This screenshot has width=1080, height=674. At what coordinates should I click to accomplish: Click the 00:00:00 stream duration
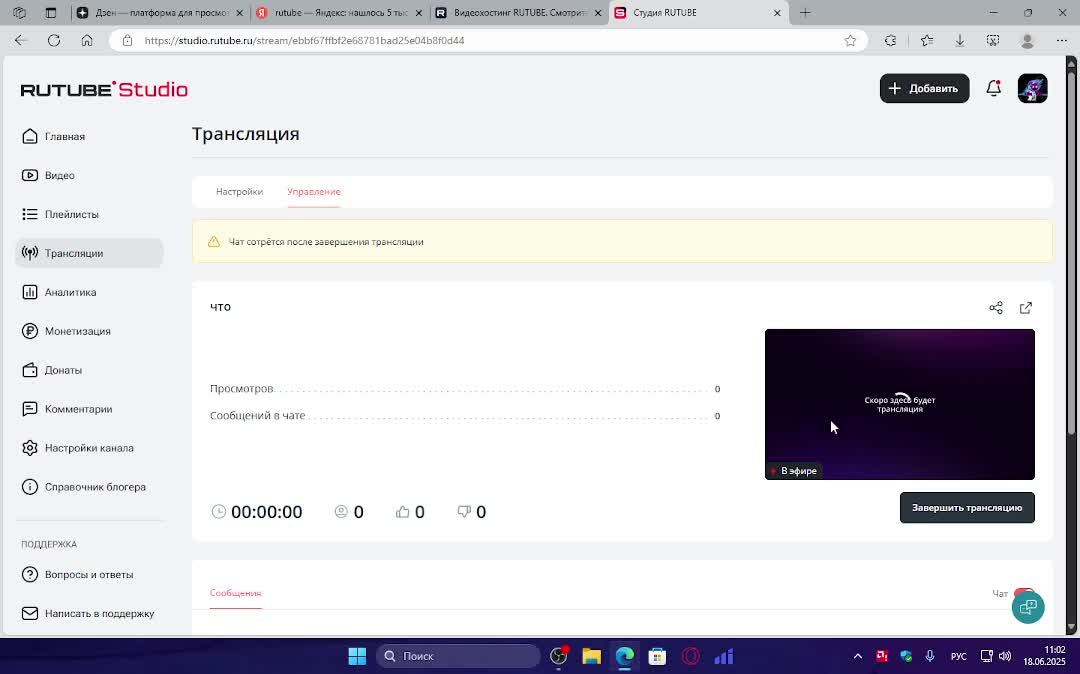257,512
